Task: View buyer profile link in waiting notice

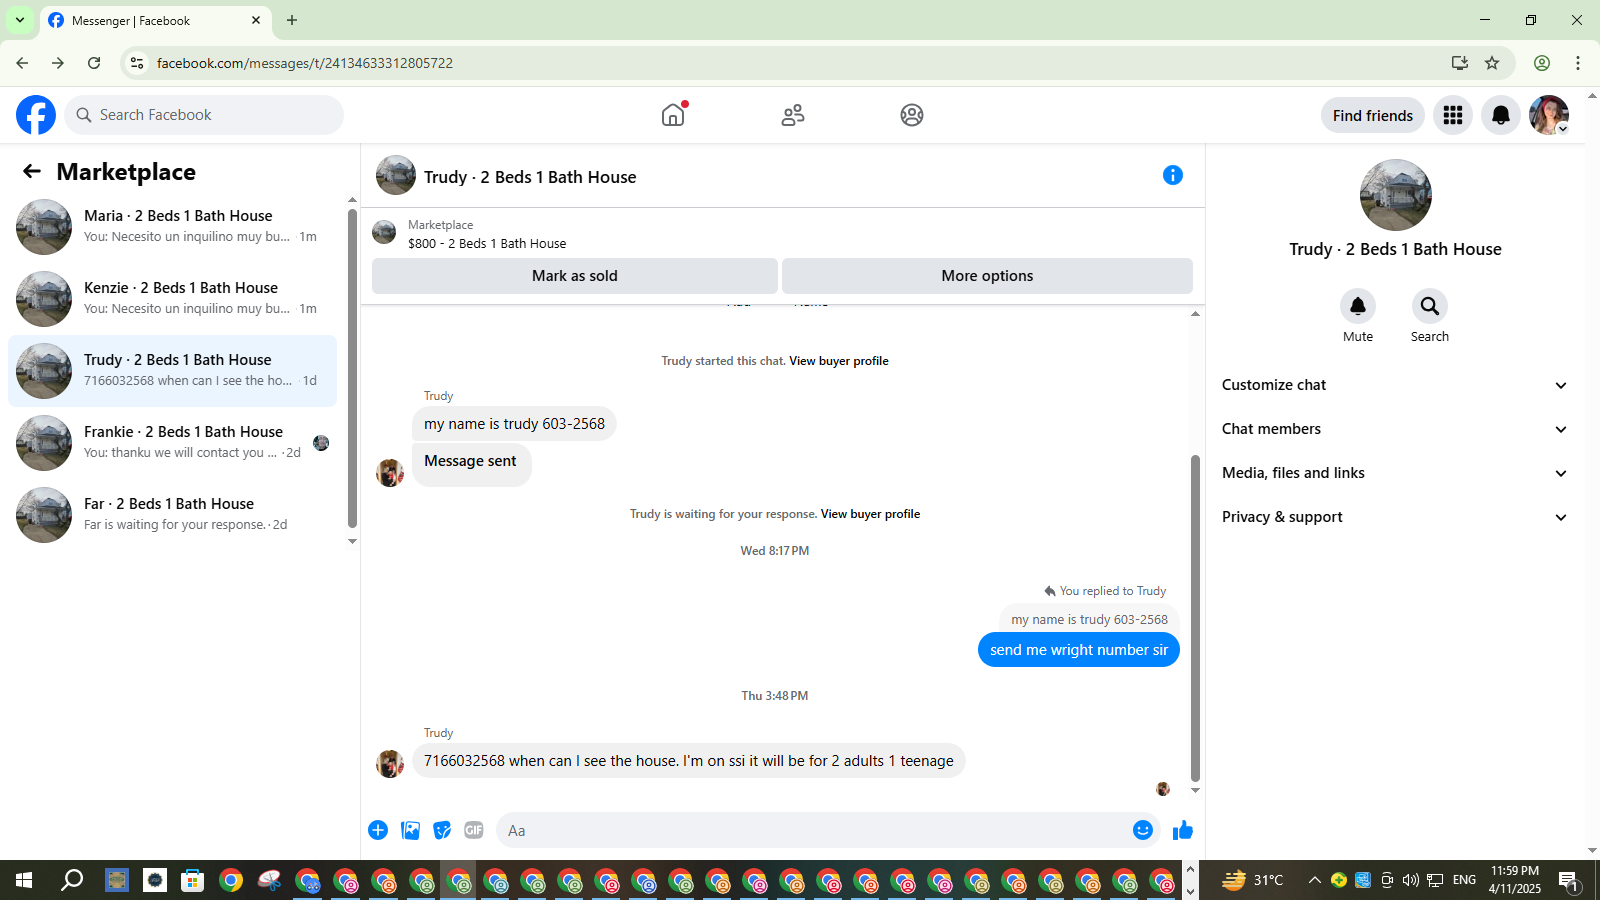Action: coord(870,514)
